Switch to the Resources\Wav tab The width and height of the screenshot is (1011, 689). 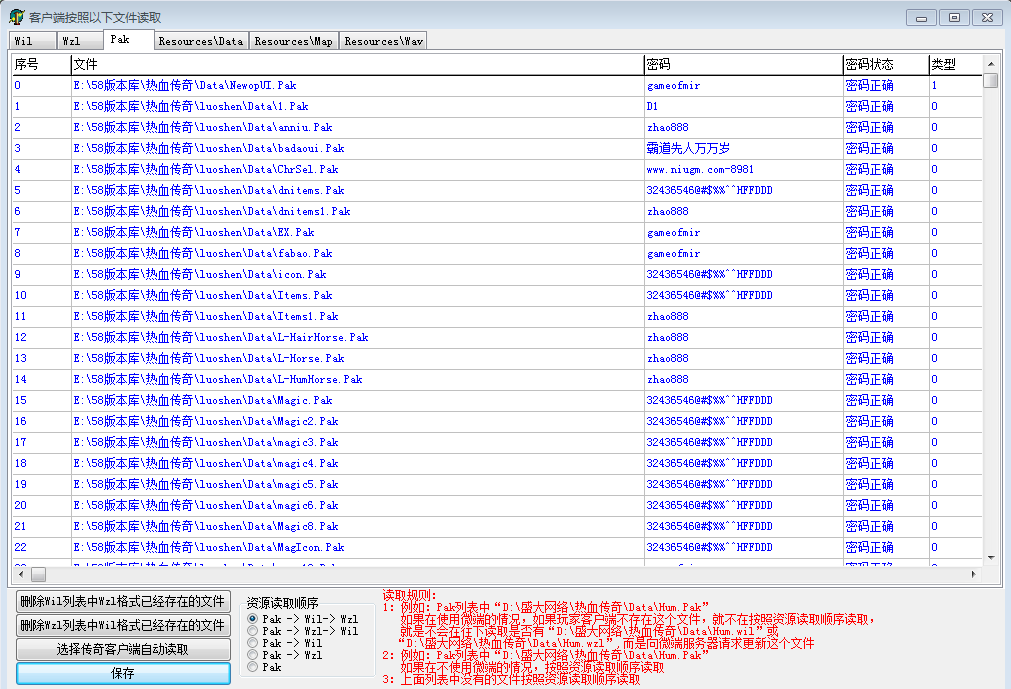[x=384, y=41]
